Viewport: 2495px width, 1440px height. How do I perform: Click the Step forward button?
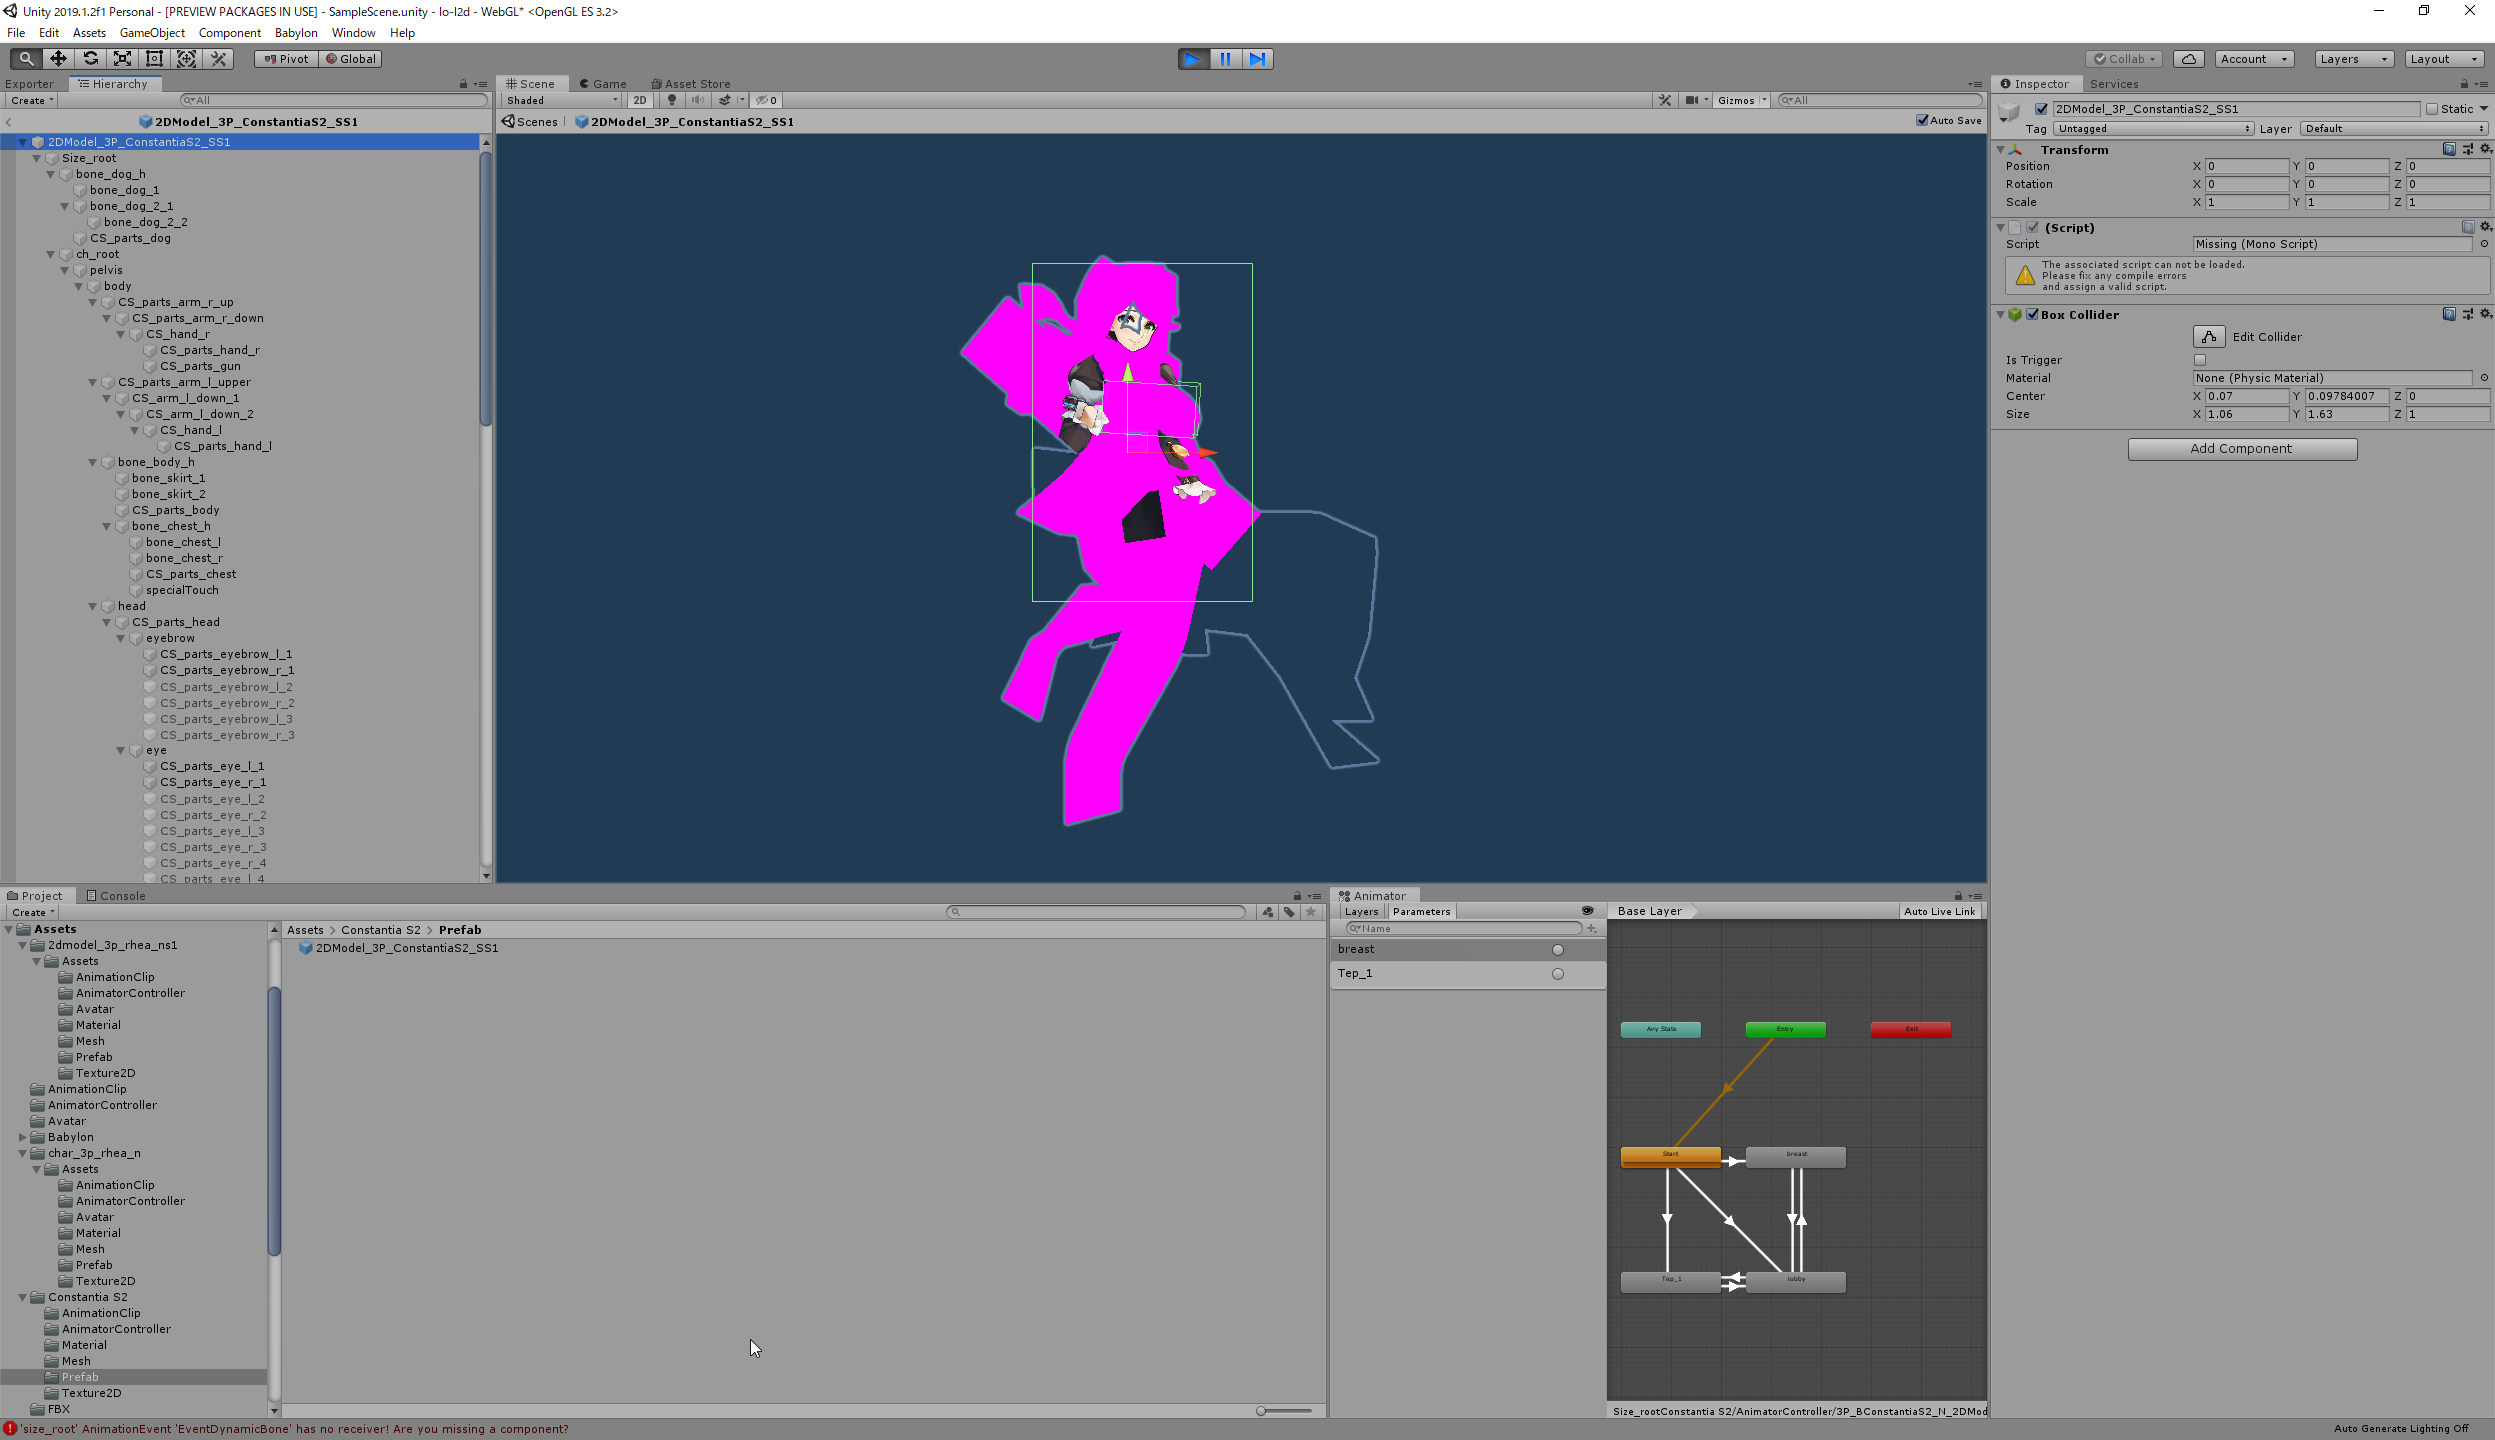click(1258, 59)
